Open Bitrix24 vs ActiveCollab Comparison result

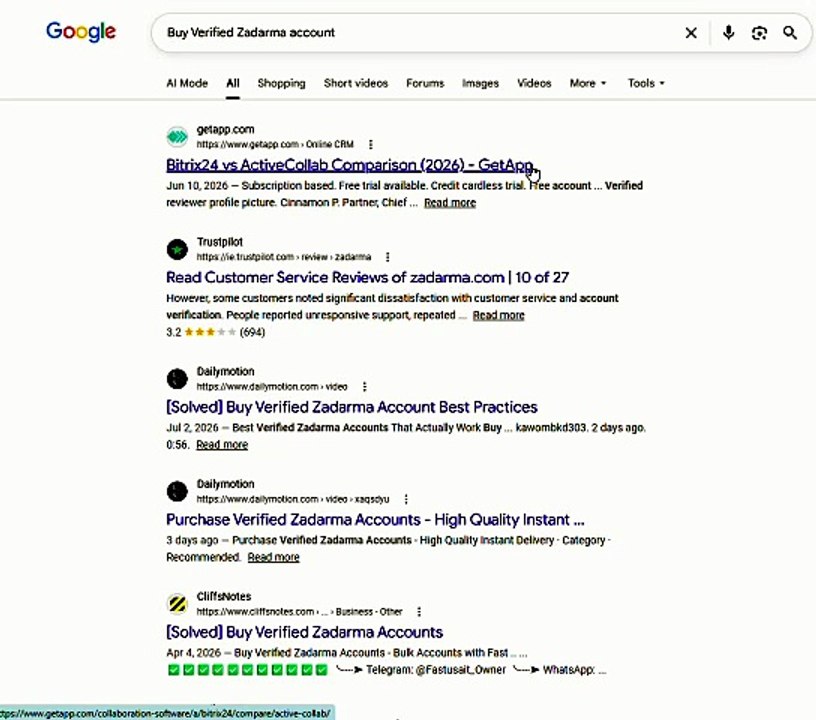pos(350,165)
